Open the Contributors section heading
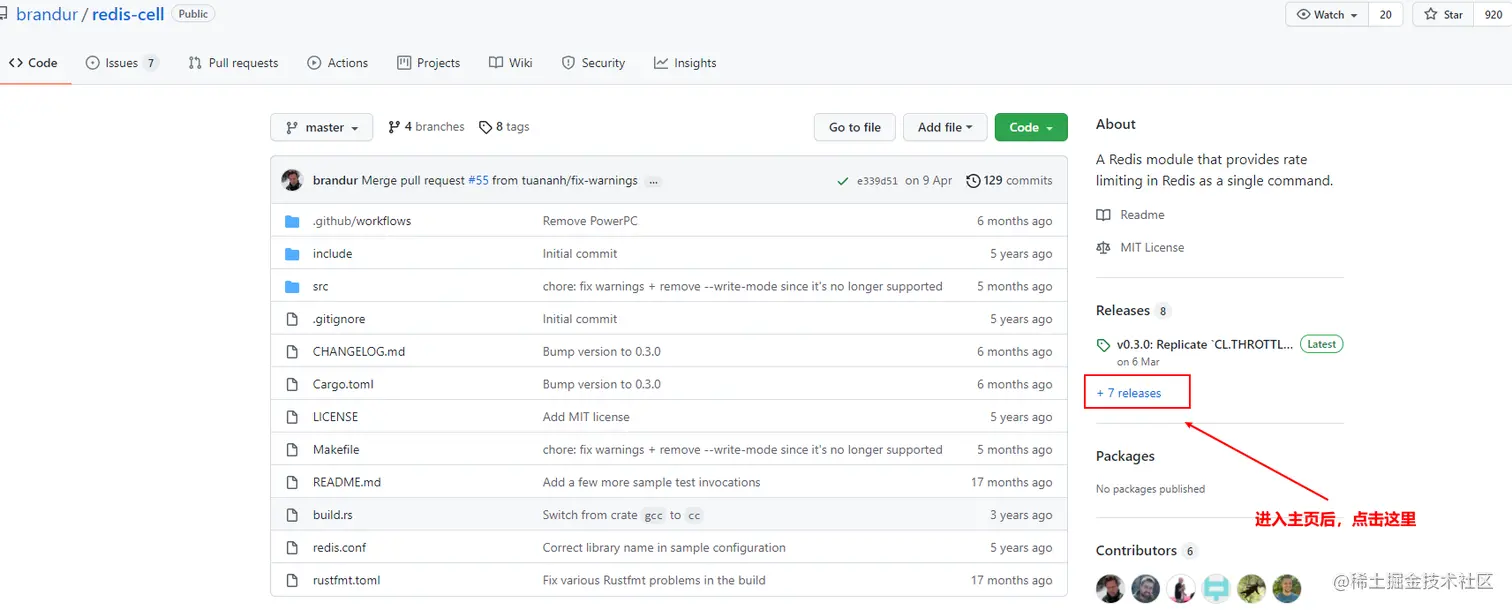 pos(1136,551)
